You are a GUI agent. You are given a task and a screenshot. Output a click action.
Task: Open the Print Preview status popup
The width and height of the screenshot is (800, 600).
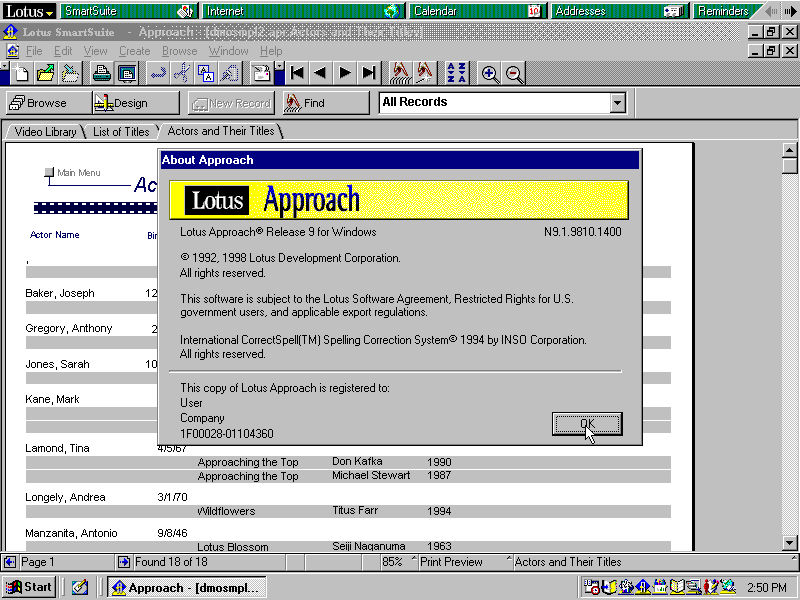pyautogui.click(x=465, y=562)
